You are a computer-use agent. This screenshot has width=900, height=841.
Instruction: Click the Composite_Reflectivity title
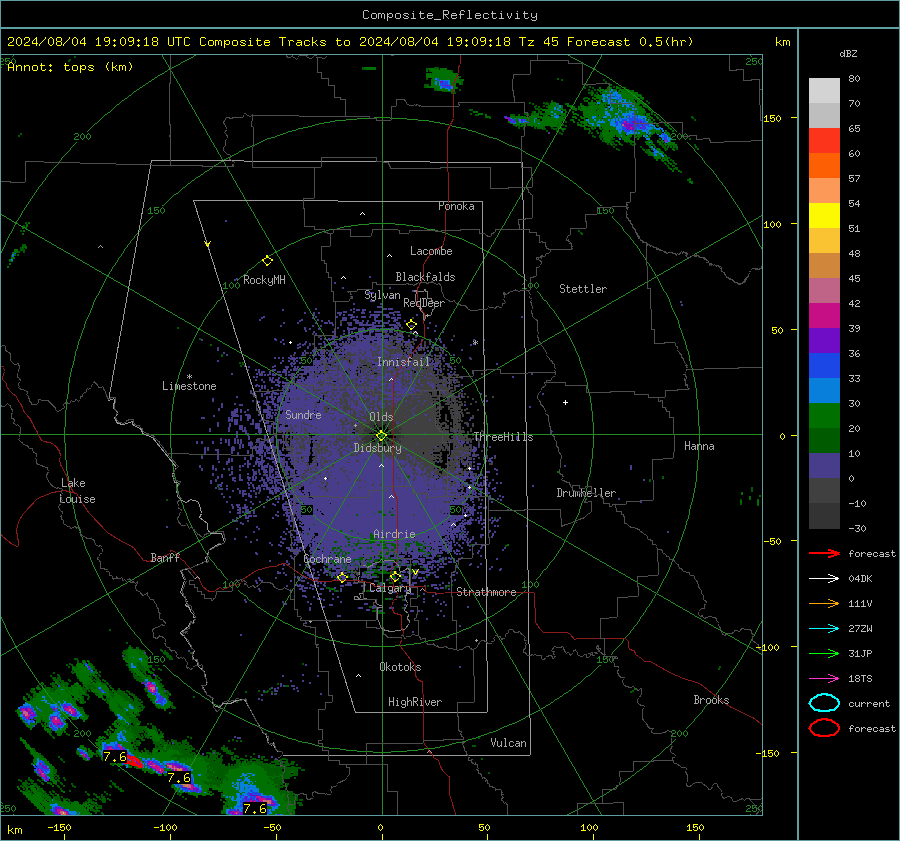click(x=450, y=15)
